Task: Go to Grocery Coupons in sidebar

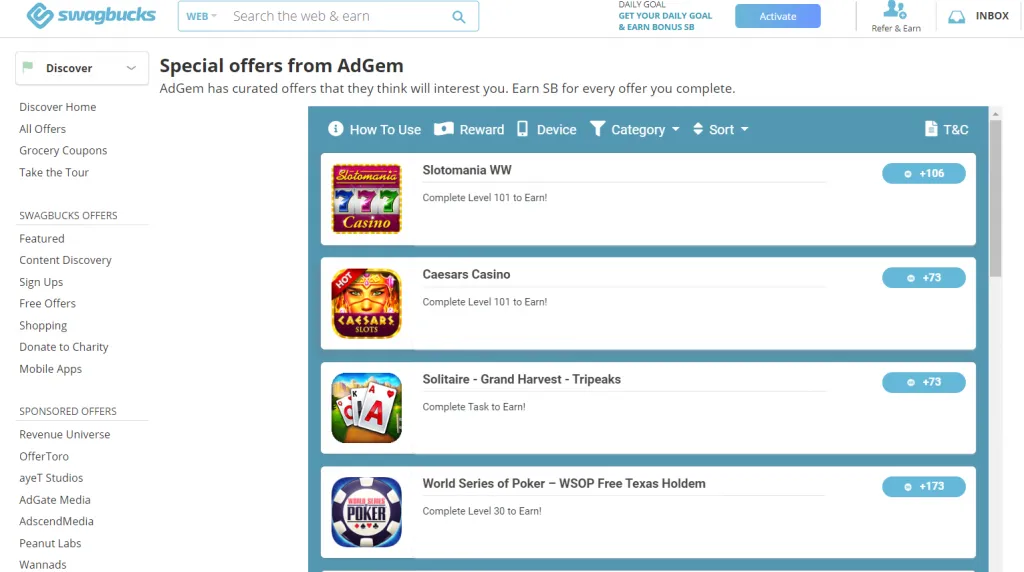Action: coord(63,150)
